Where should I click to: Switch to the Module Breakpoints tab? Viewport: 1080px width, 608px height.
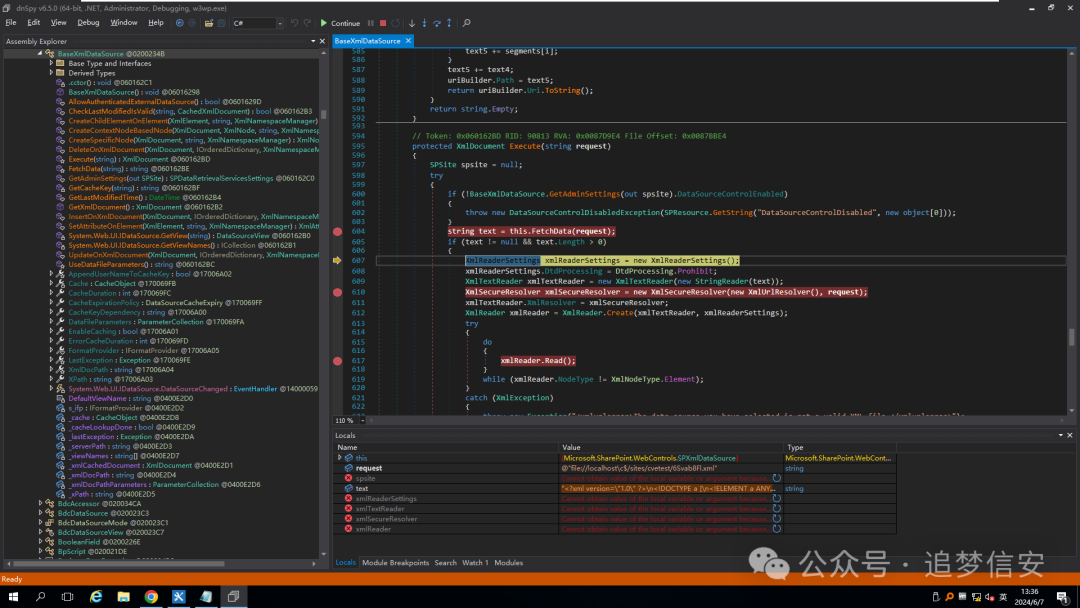[x=395, y=563]
